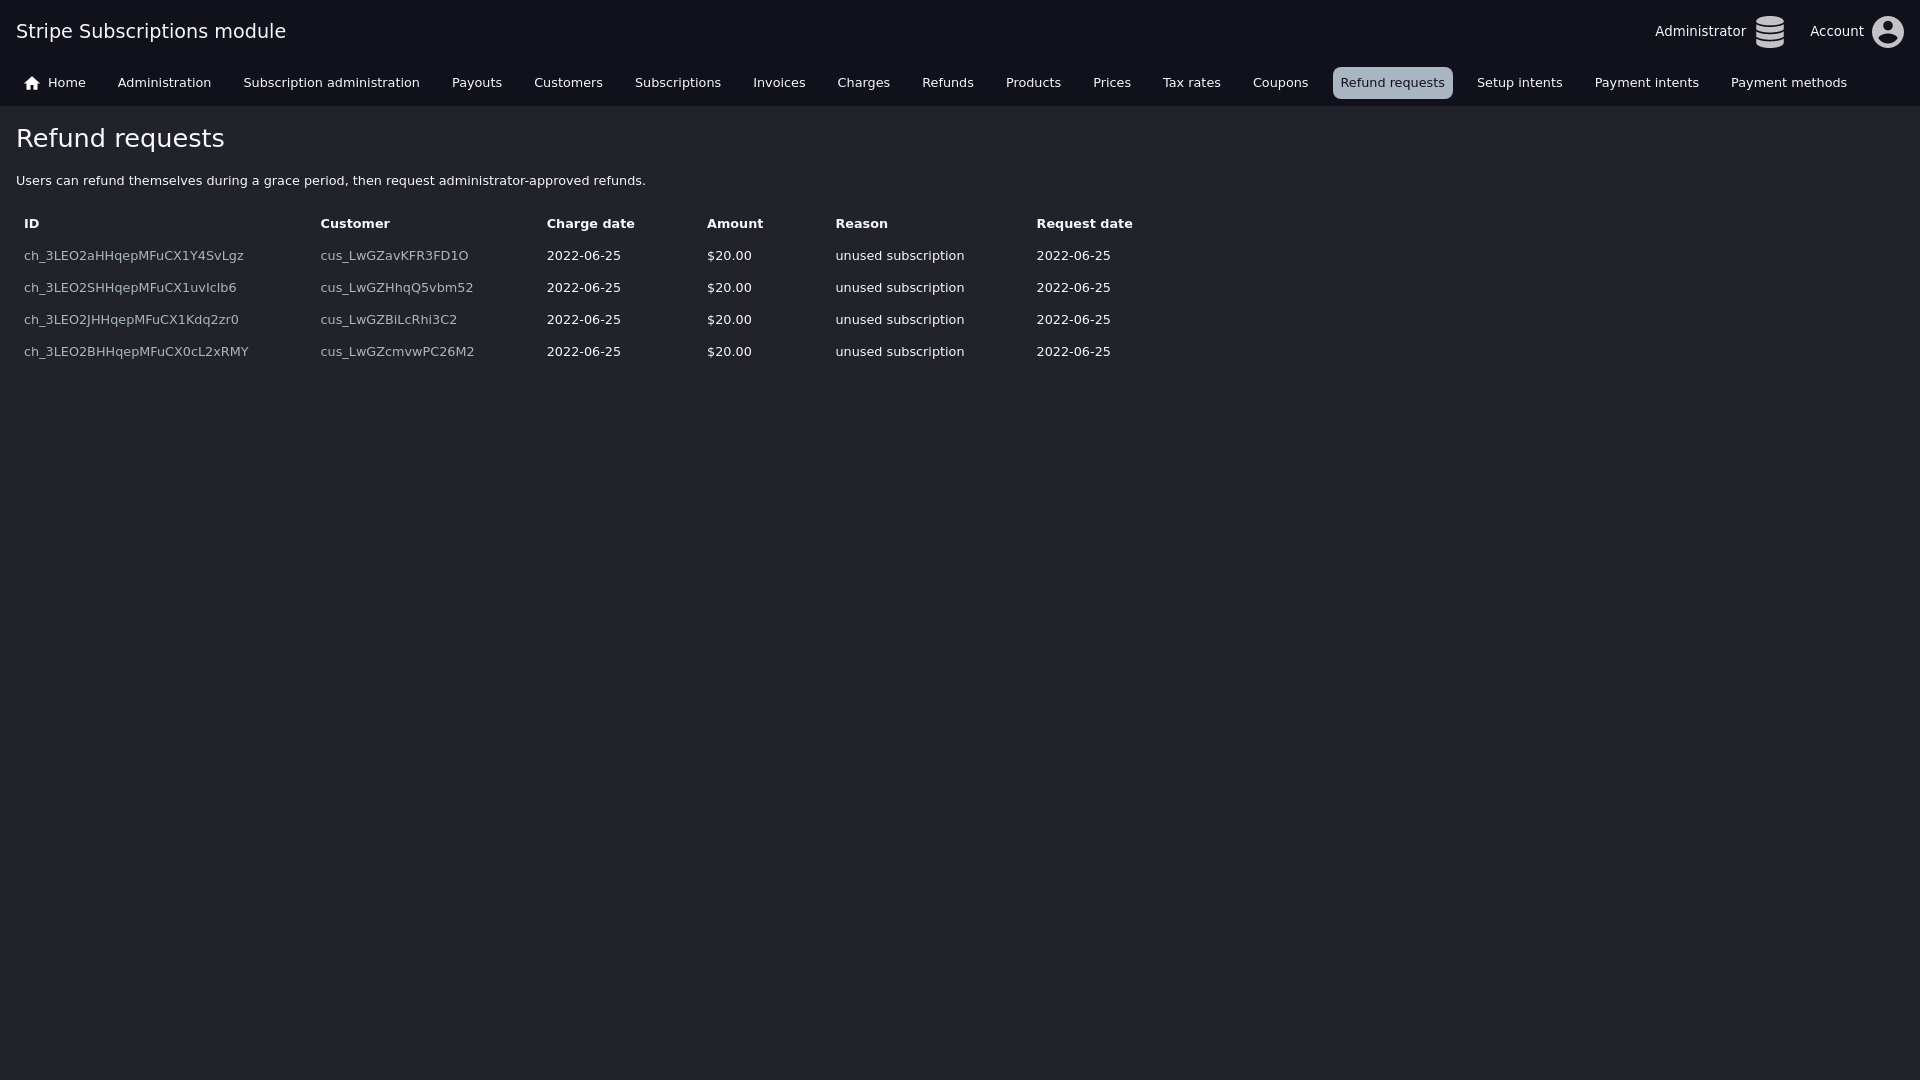Click the Account user avatar icon

1887,32
